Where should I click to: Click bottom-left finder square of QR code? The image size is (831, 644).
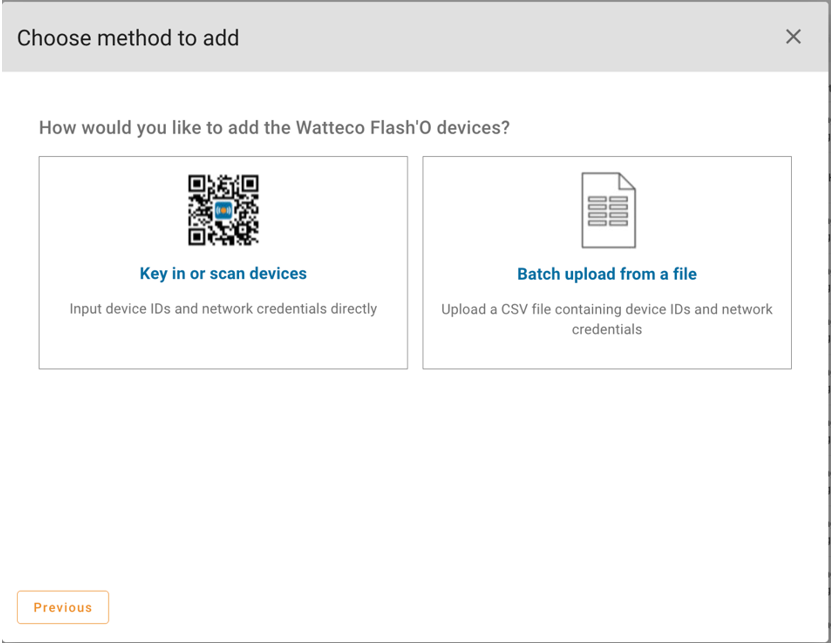point(197,236)
